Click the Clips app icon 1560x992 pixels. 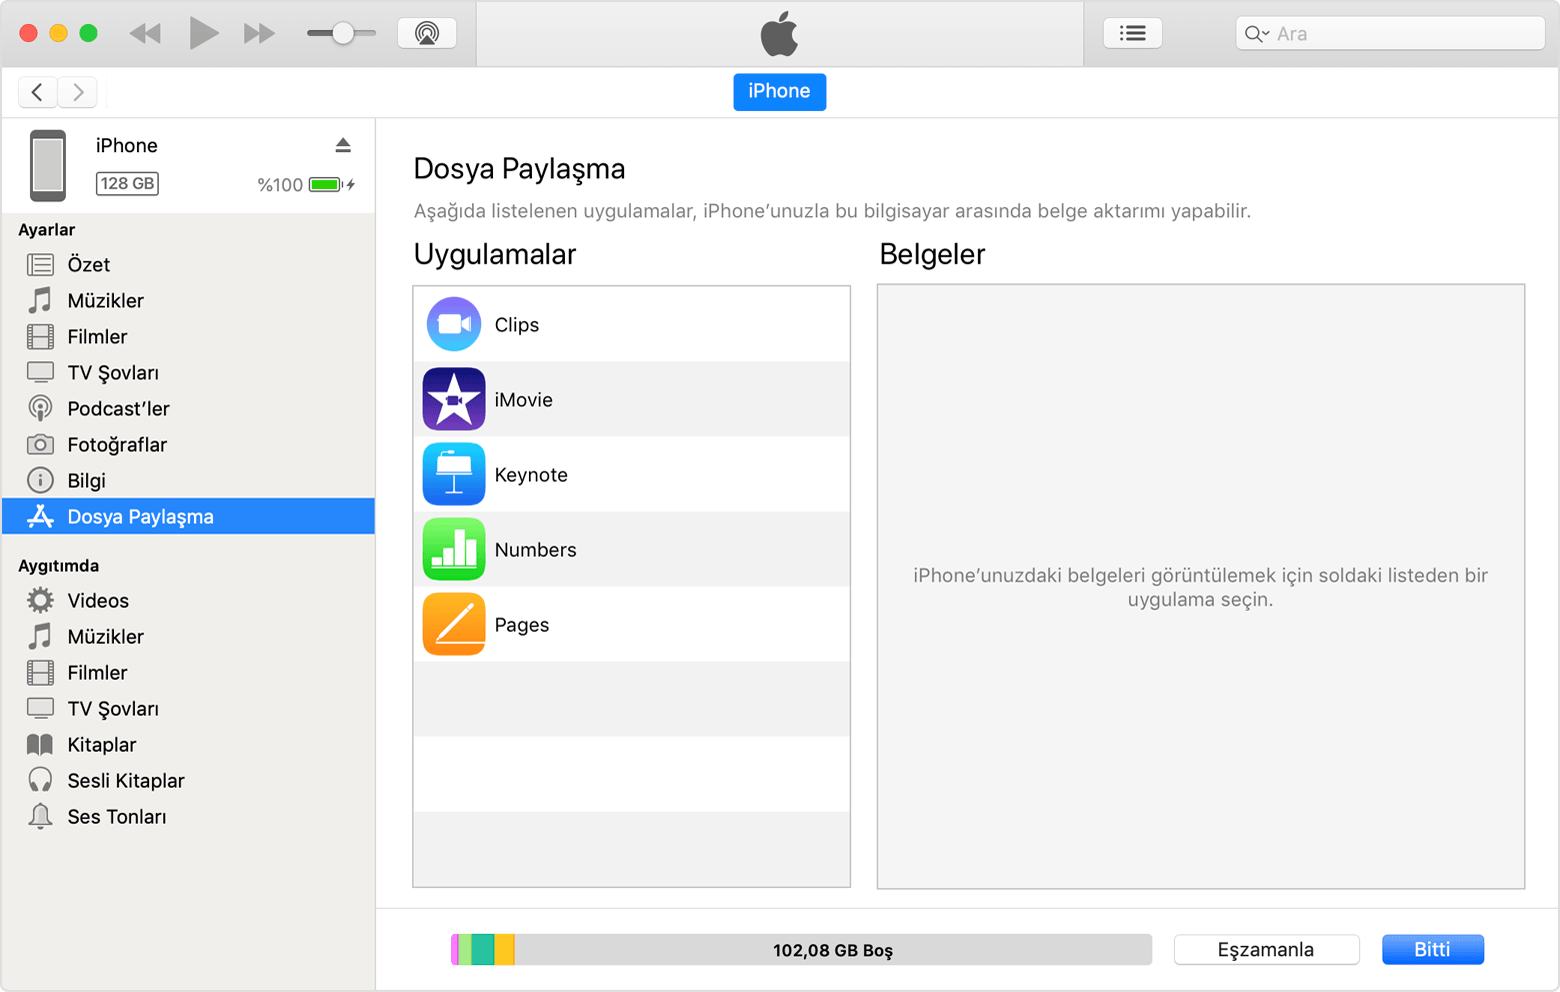tap(454, 324)
